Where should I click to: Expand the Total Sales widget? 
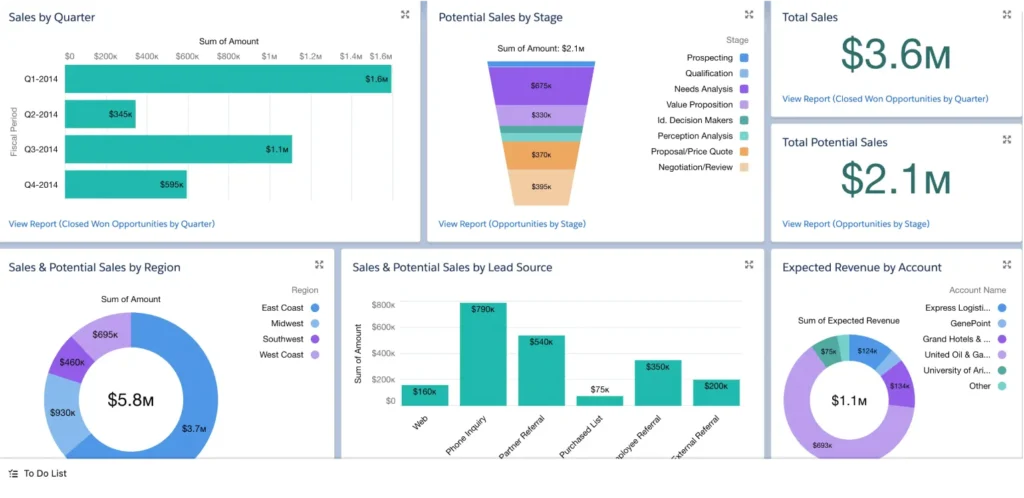pyautogui.click(x=1007, y=15)
